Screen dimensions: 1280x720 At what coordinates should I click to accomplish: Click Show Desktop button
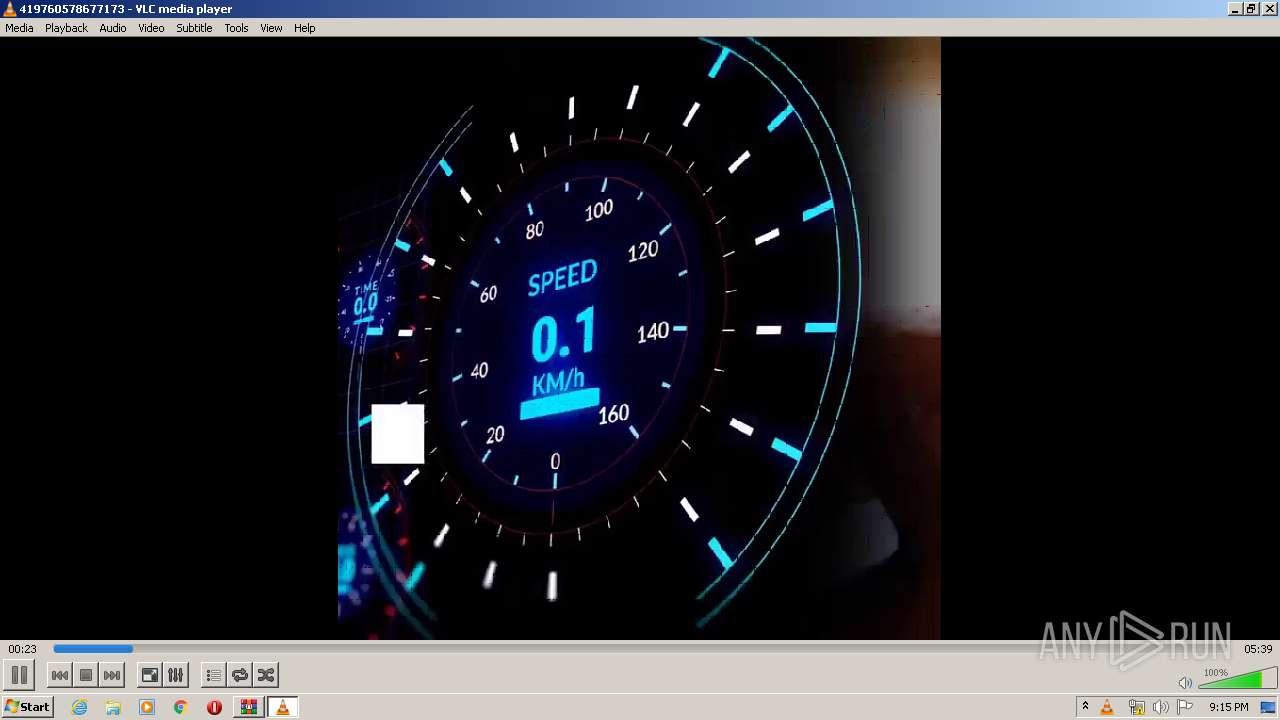[1269, 707]
